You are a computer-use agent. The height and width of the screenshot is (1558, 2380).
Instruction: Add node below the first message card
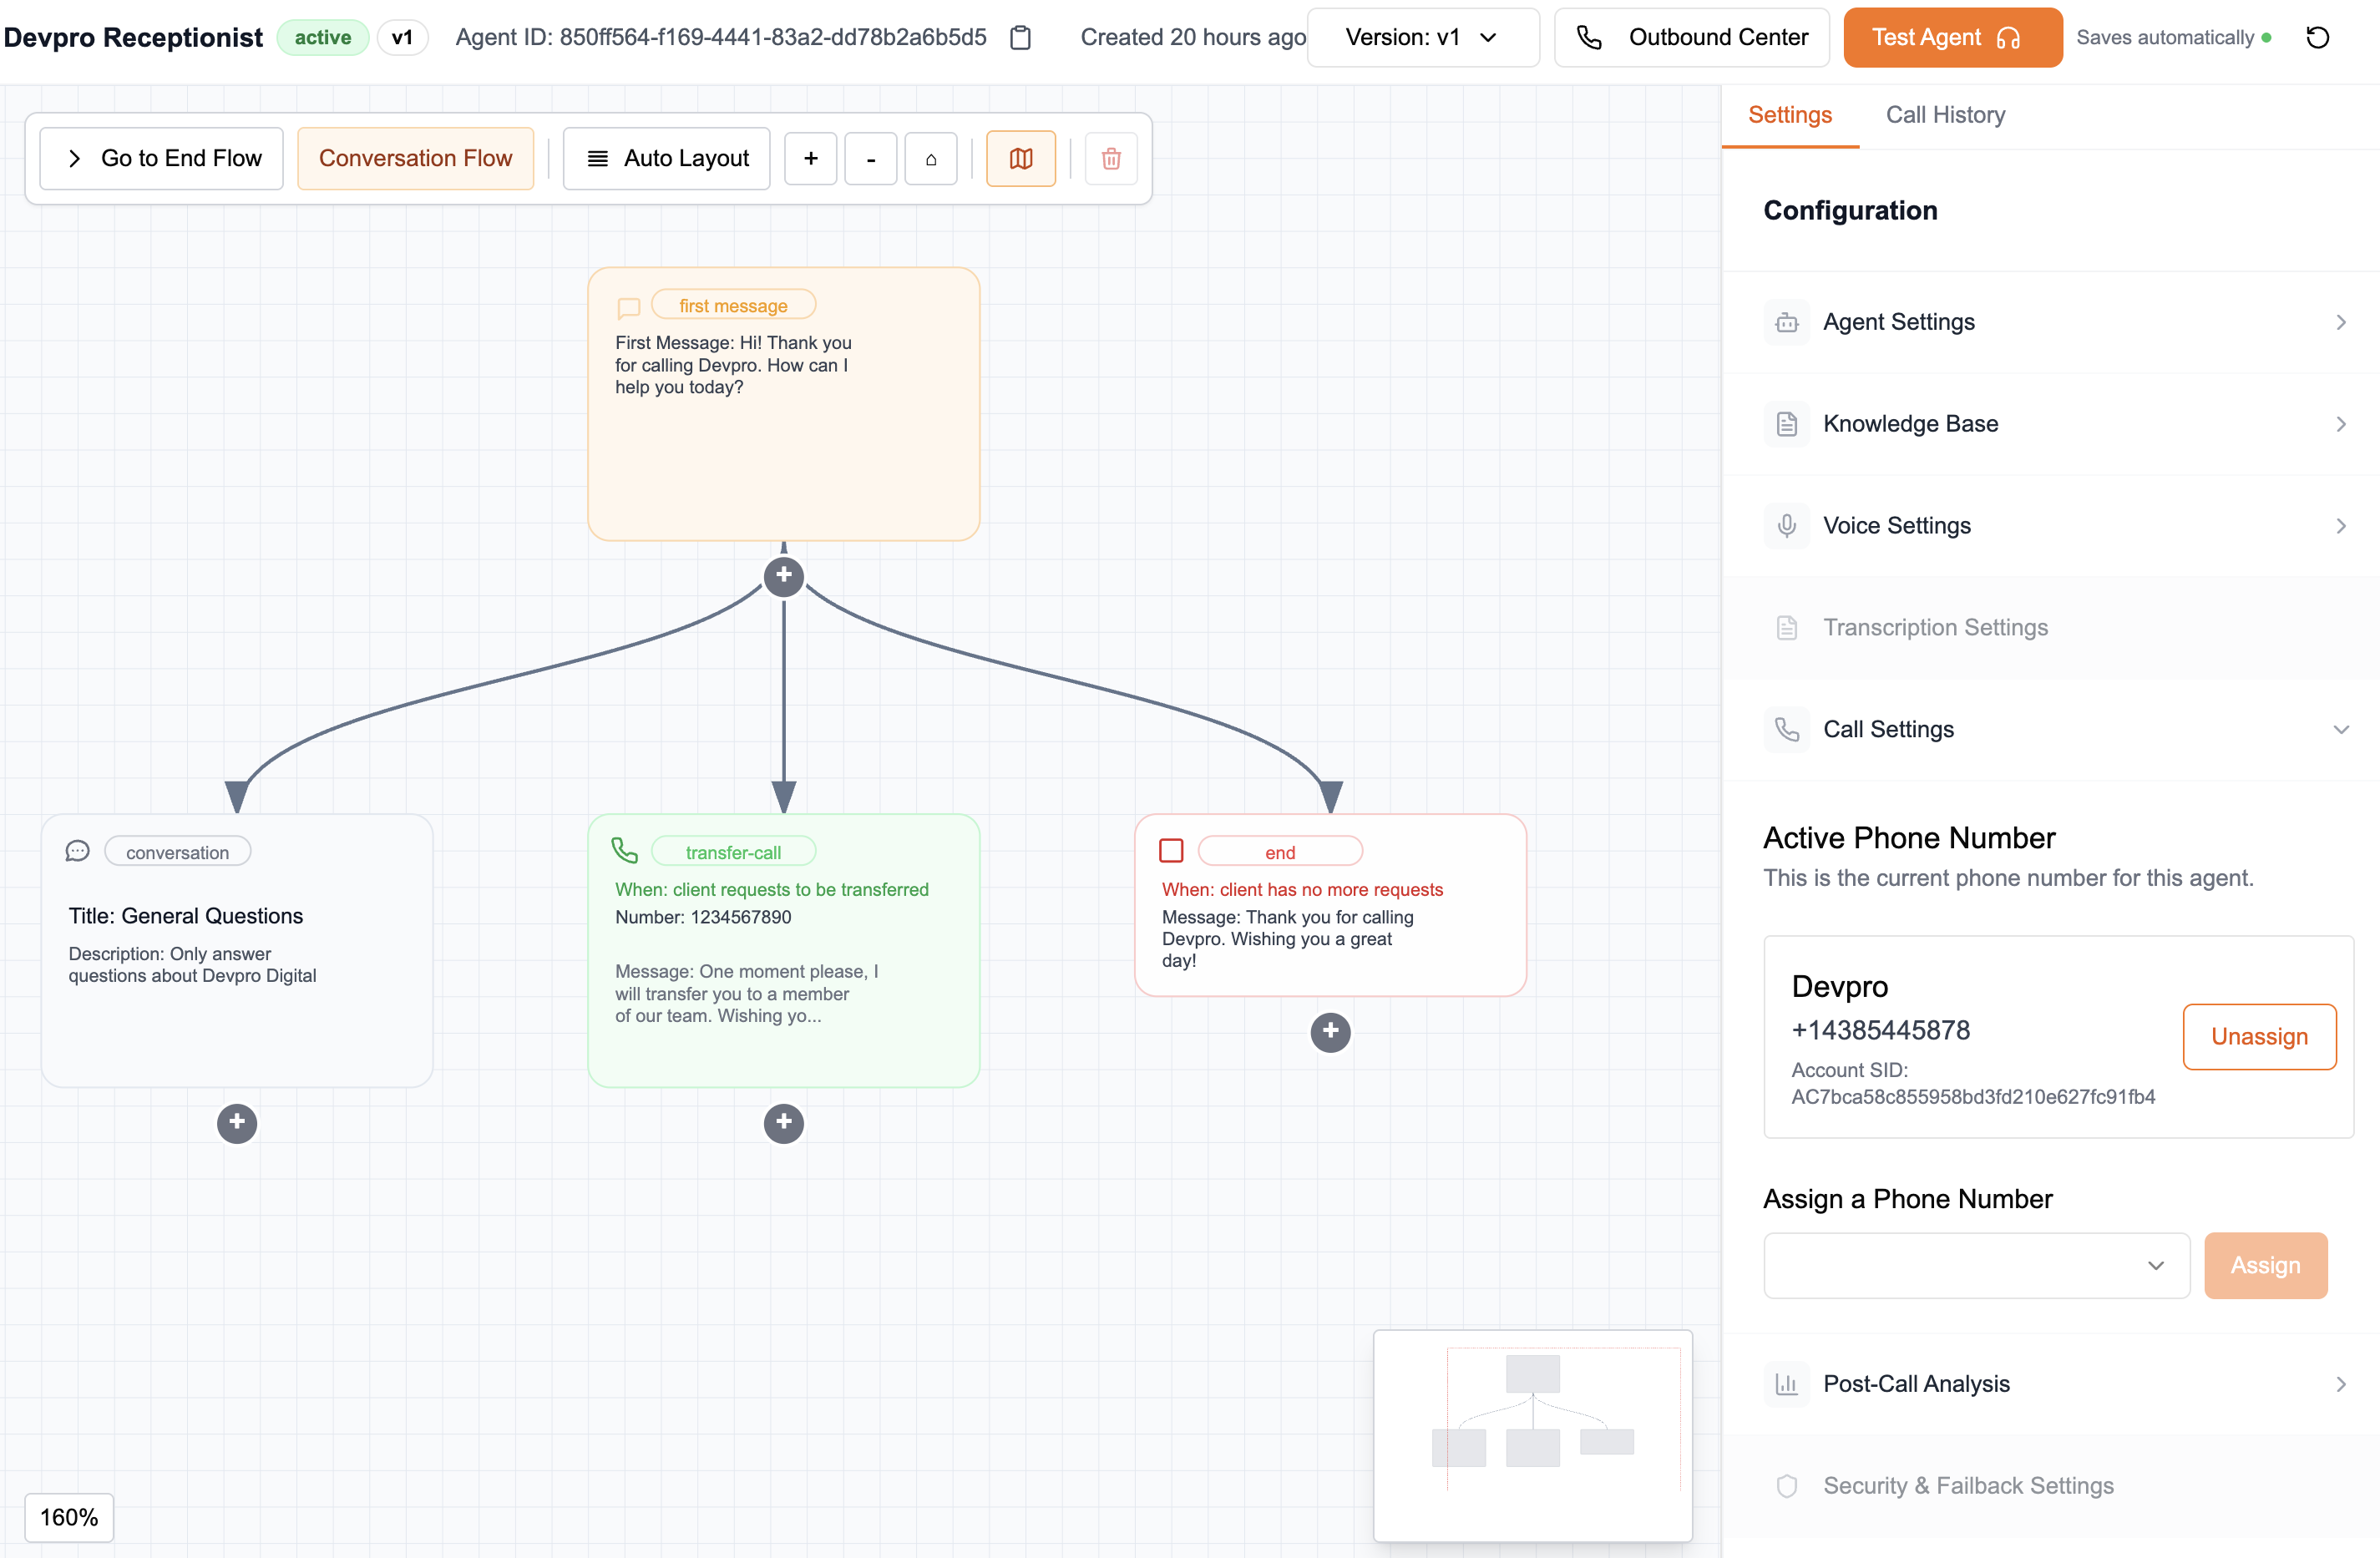point(783,576)
